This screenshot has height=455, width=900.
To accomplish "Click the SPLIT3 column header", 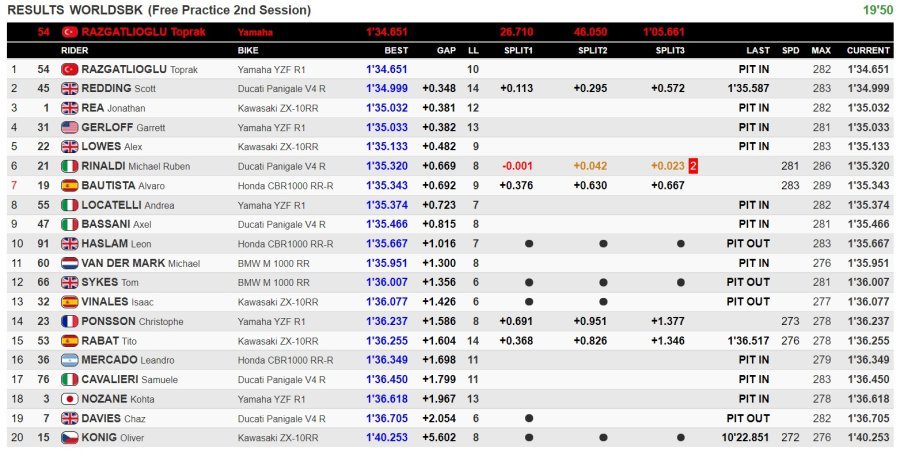I will click(x=670, y=50).
